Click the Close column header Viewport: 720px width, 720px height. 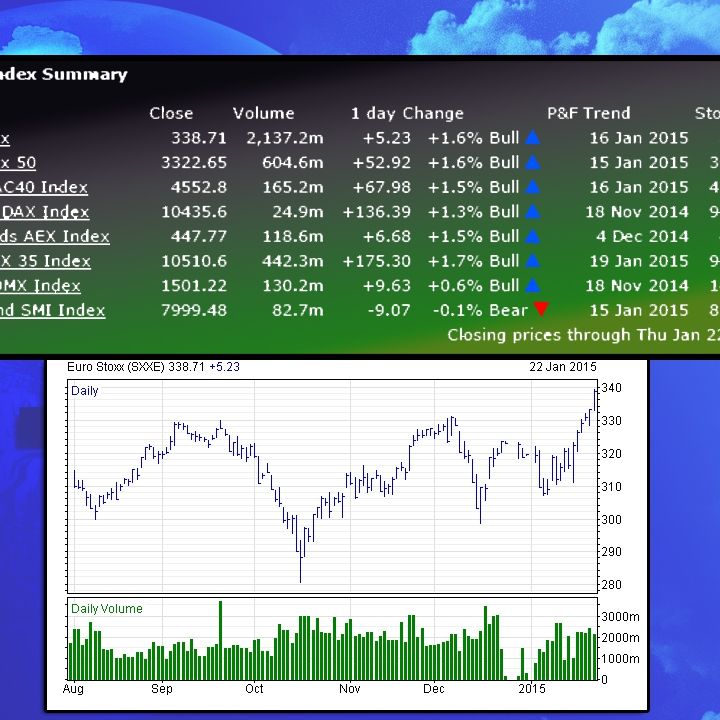pyautogui.click(x=171, y=113)
